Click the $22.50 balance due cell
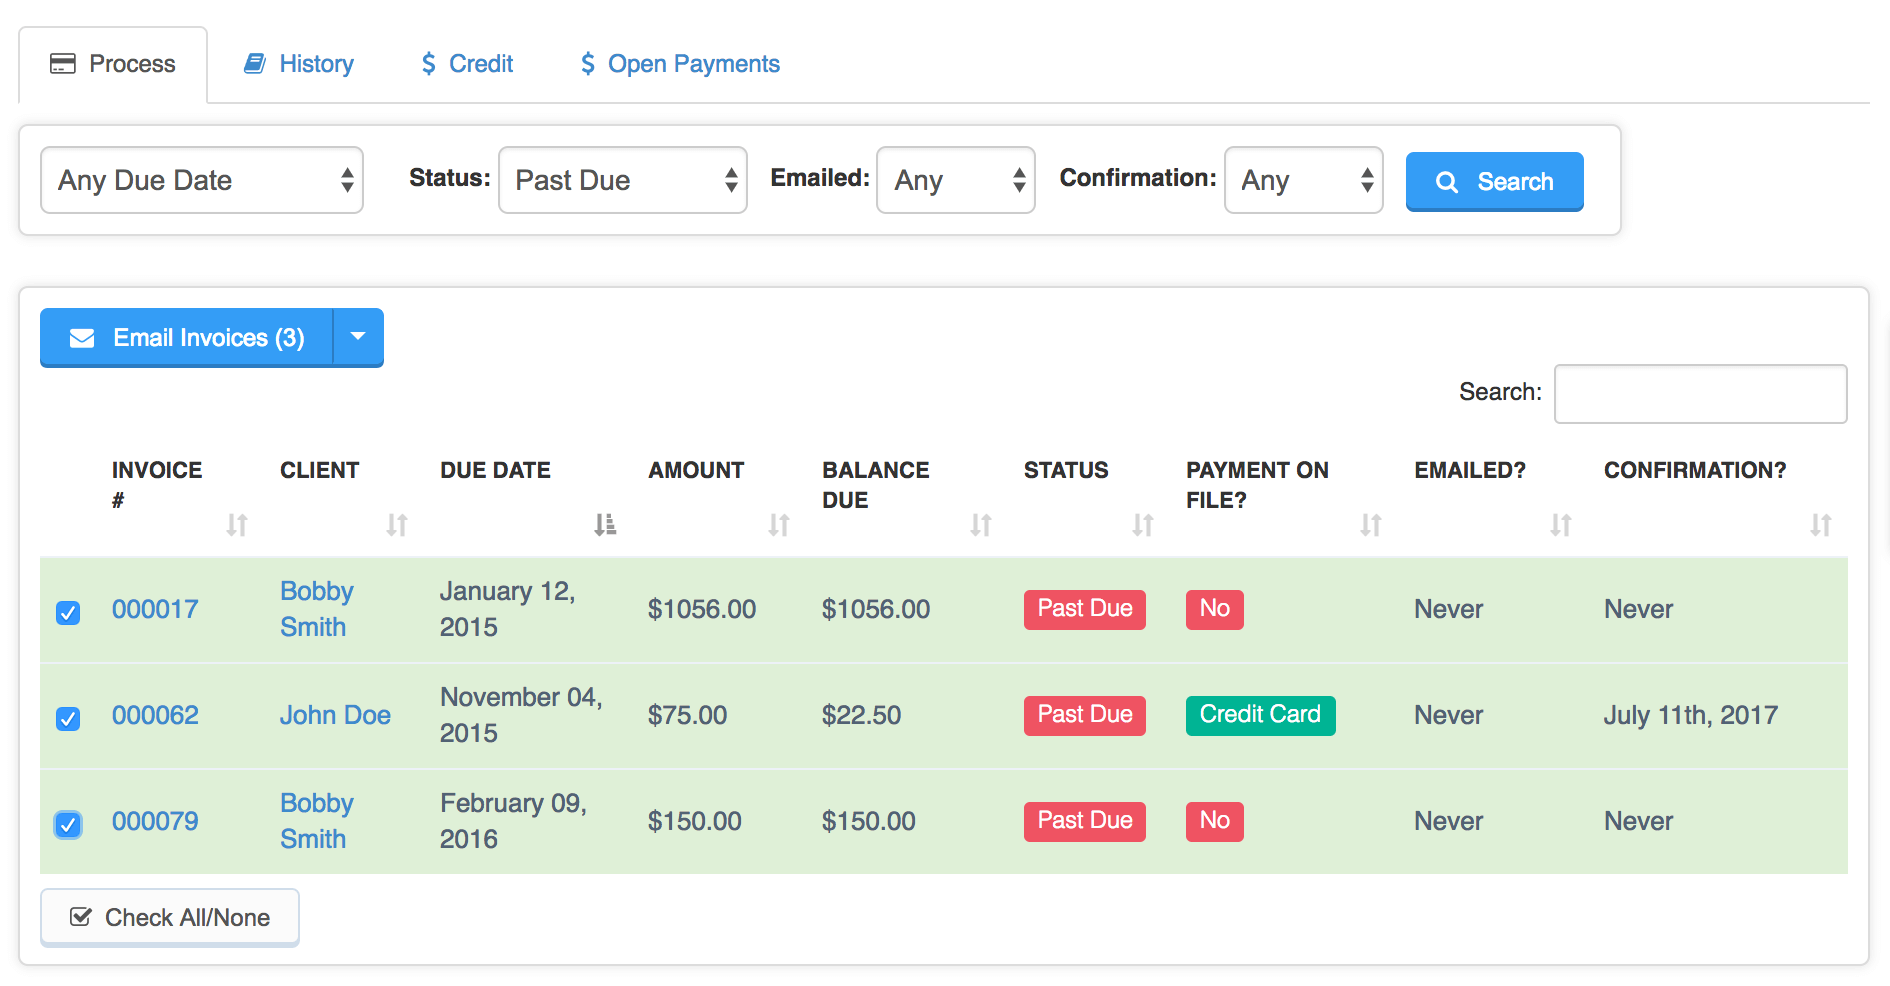The image size is (1890, 986). [861, 715]
